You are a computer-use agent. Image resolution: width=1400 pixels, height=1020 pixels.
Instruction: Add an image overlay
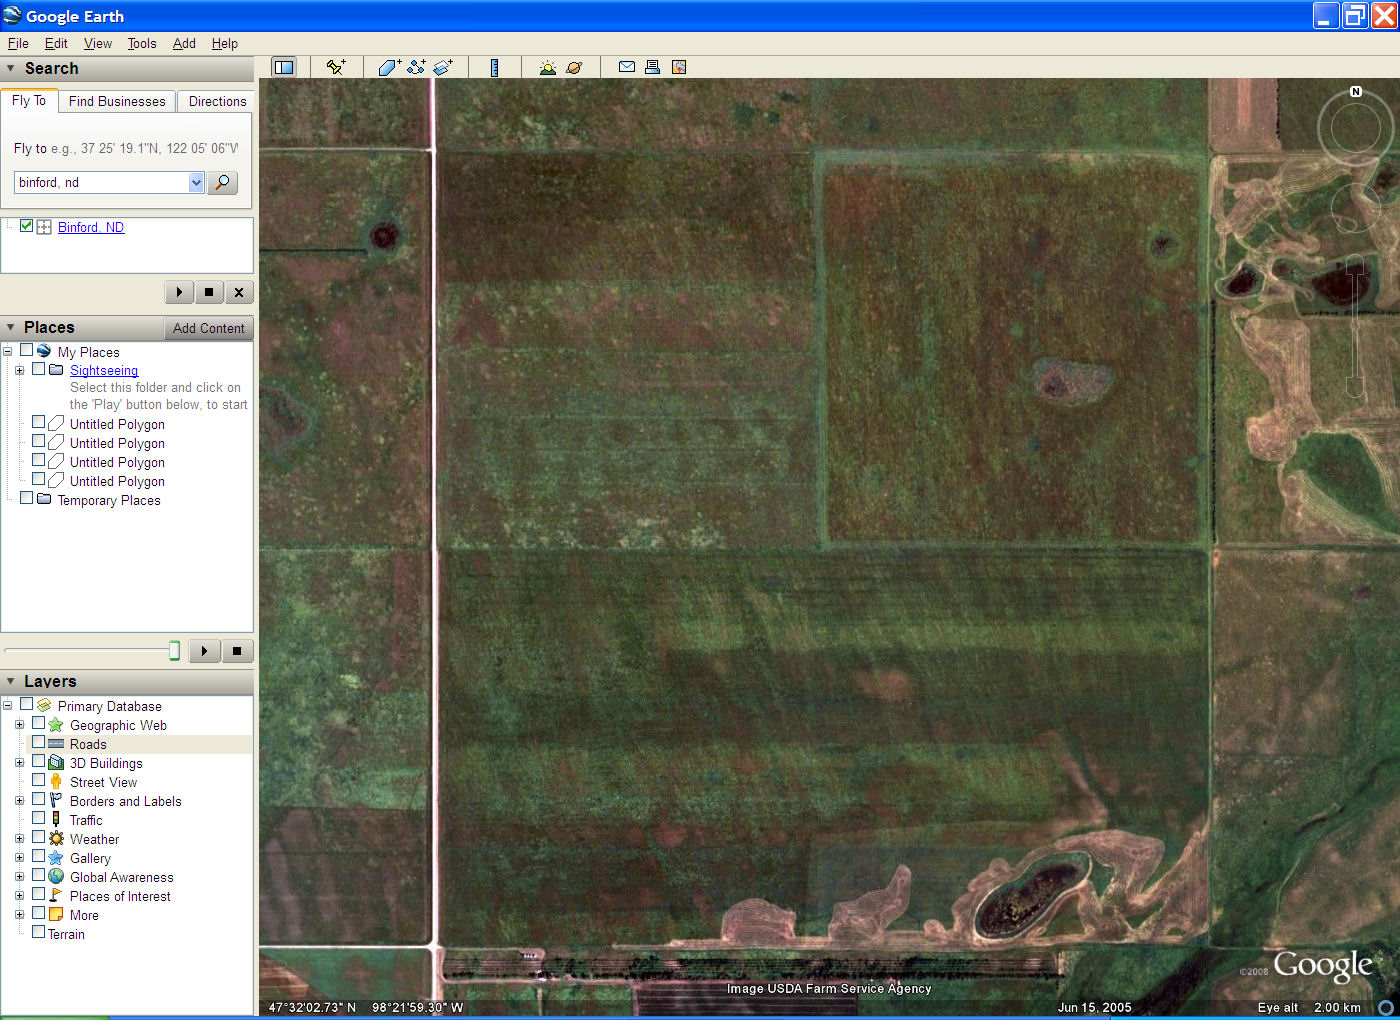point(443,67)
